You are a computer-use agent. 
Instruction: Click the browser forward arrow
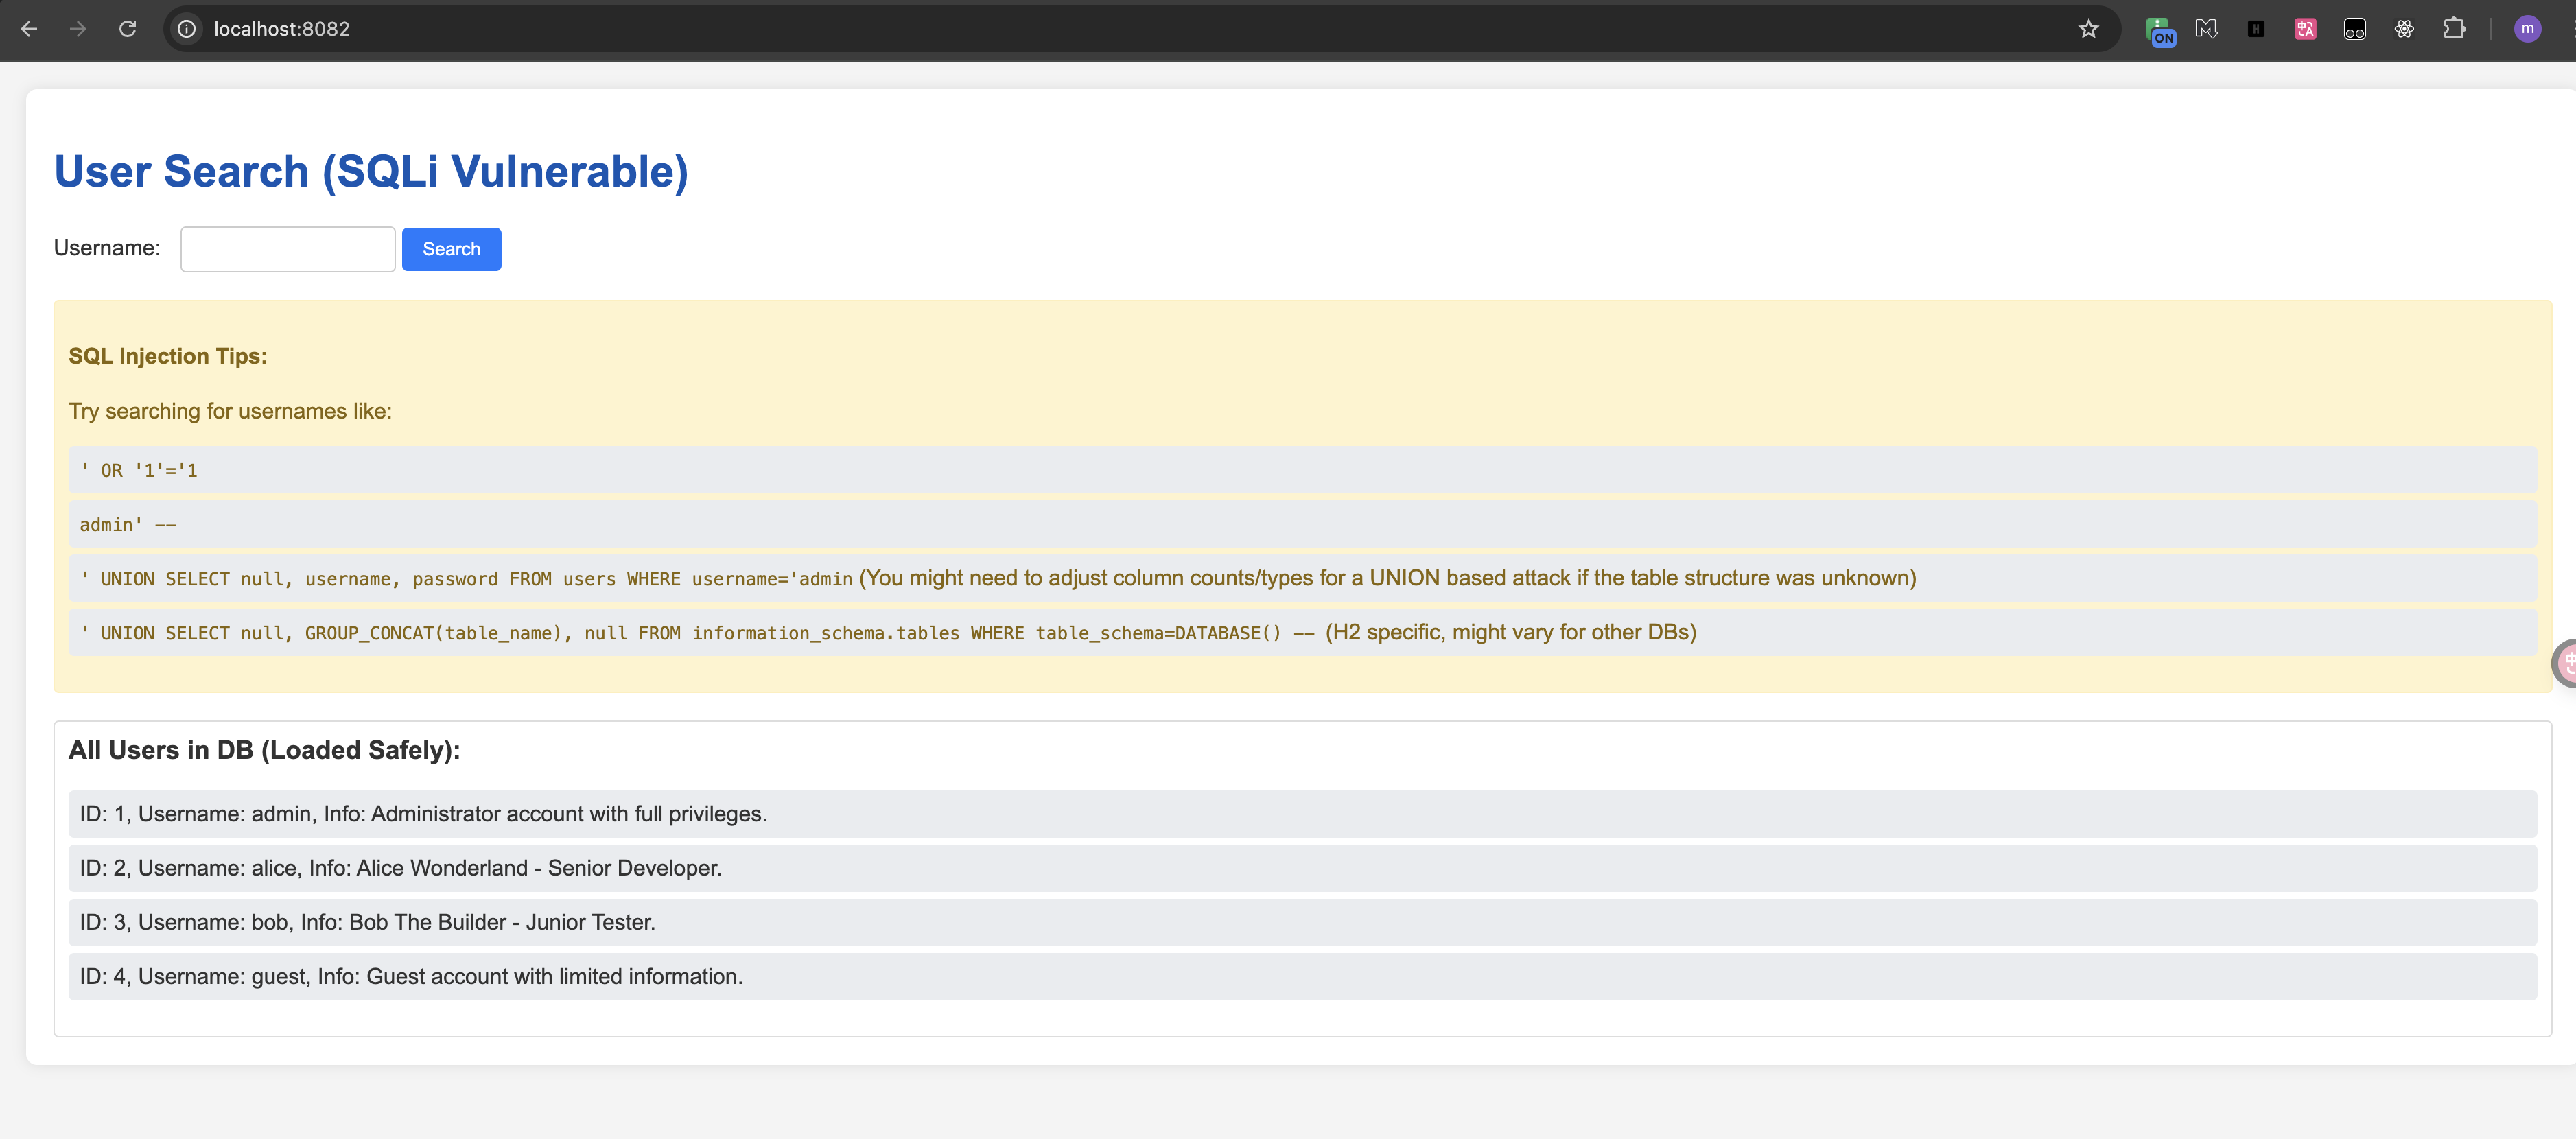[x=78, y=29]
